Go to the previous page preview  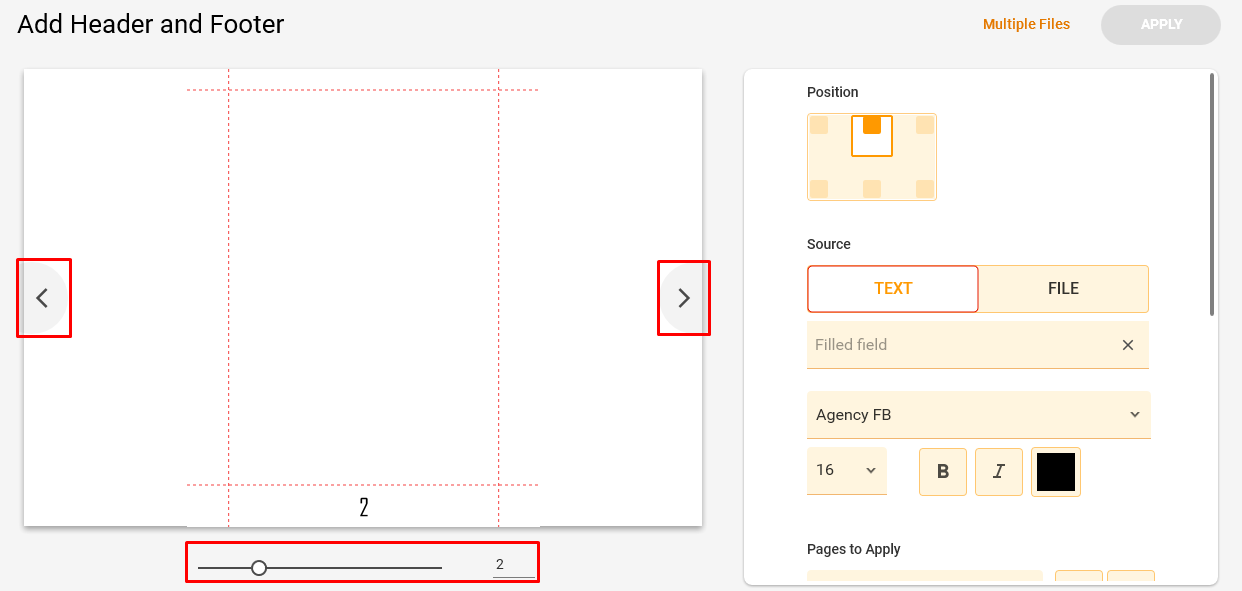[x=43, y=298]
